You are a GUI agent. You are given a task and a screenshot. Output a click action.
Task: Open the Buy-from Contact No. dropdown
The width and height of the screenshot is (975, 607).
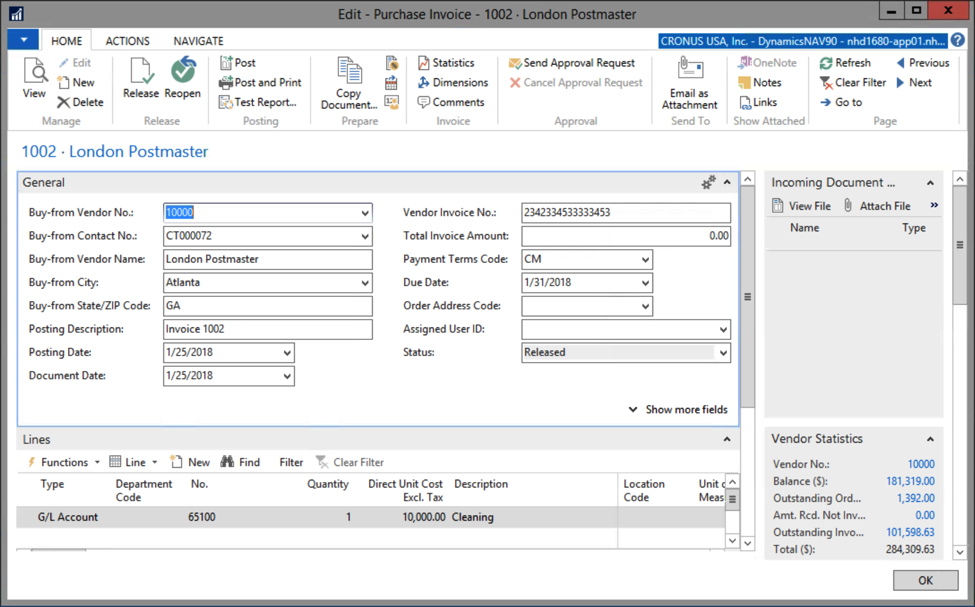coord(365,236)
